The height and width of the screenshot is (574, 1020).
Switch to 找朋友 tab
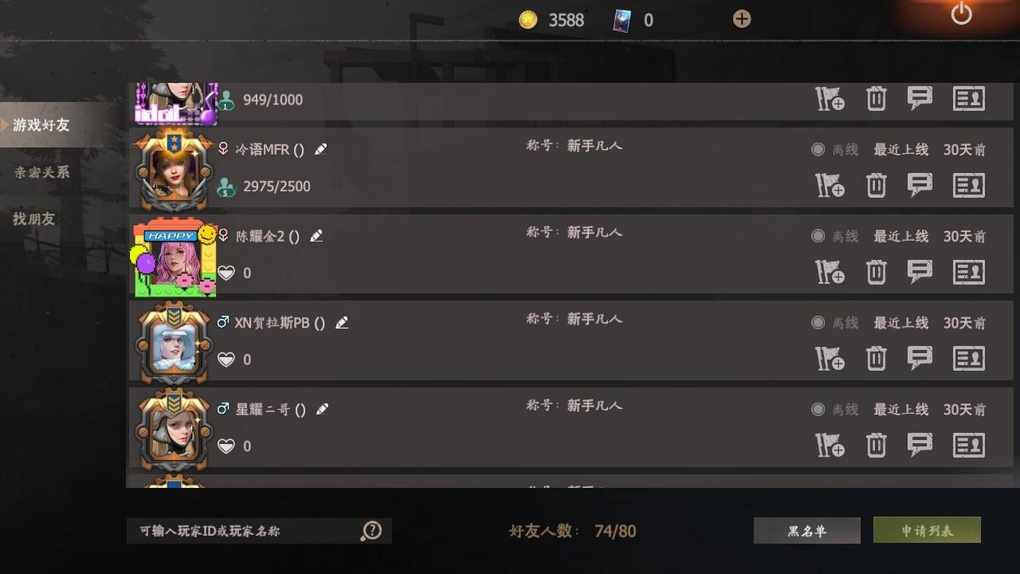pyautogui.click(x=34, y=219)
